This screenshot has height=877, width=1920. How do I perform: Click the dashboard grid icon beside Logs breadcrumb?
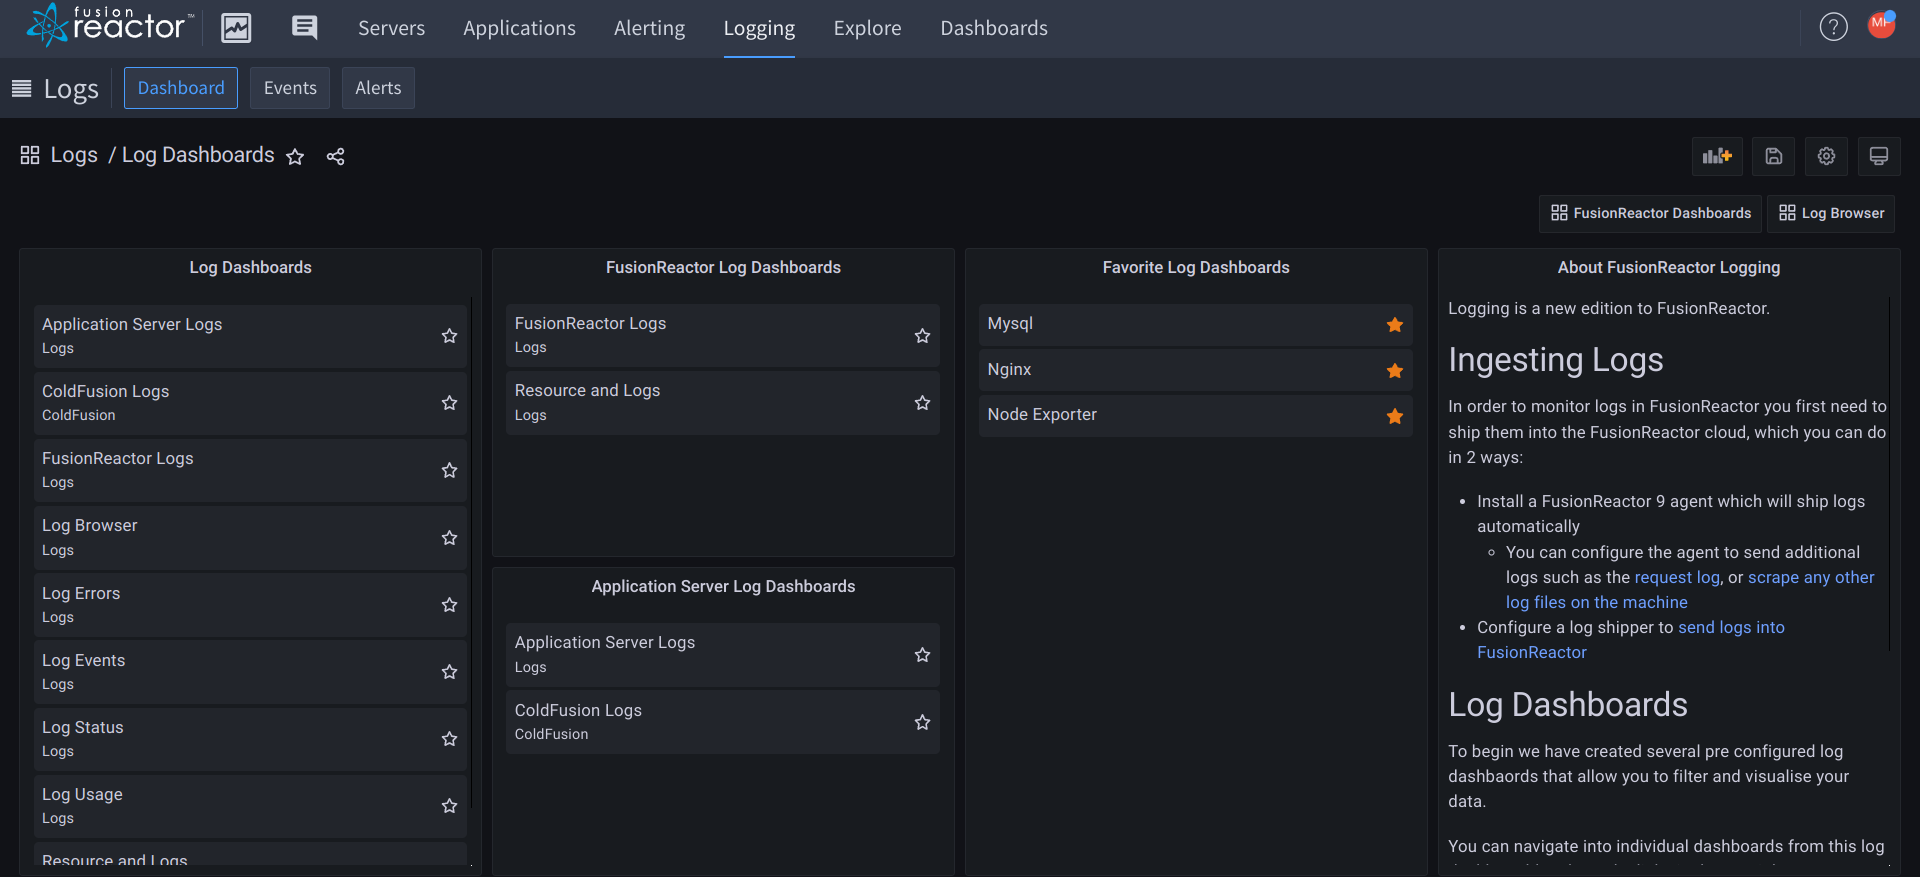coord(30,155)
